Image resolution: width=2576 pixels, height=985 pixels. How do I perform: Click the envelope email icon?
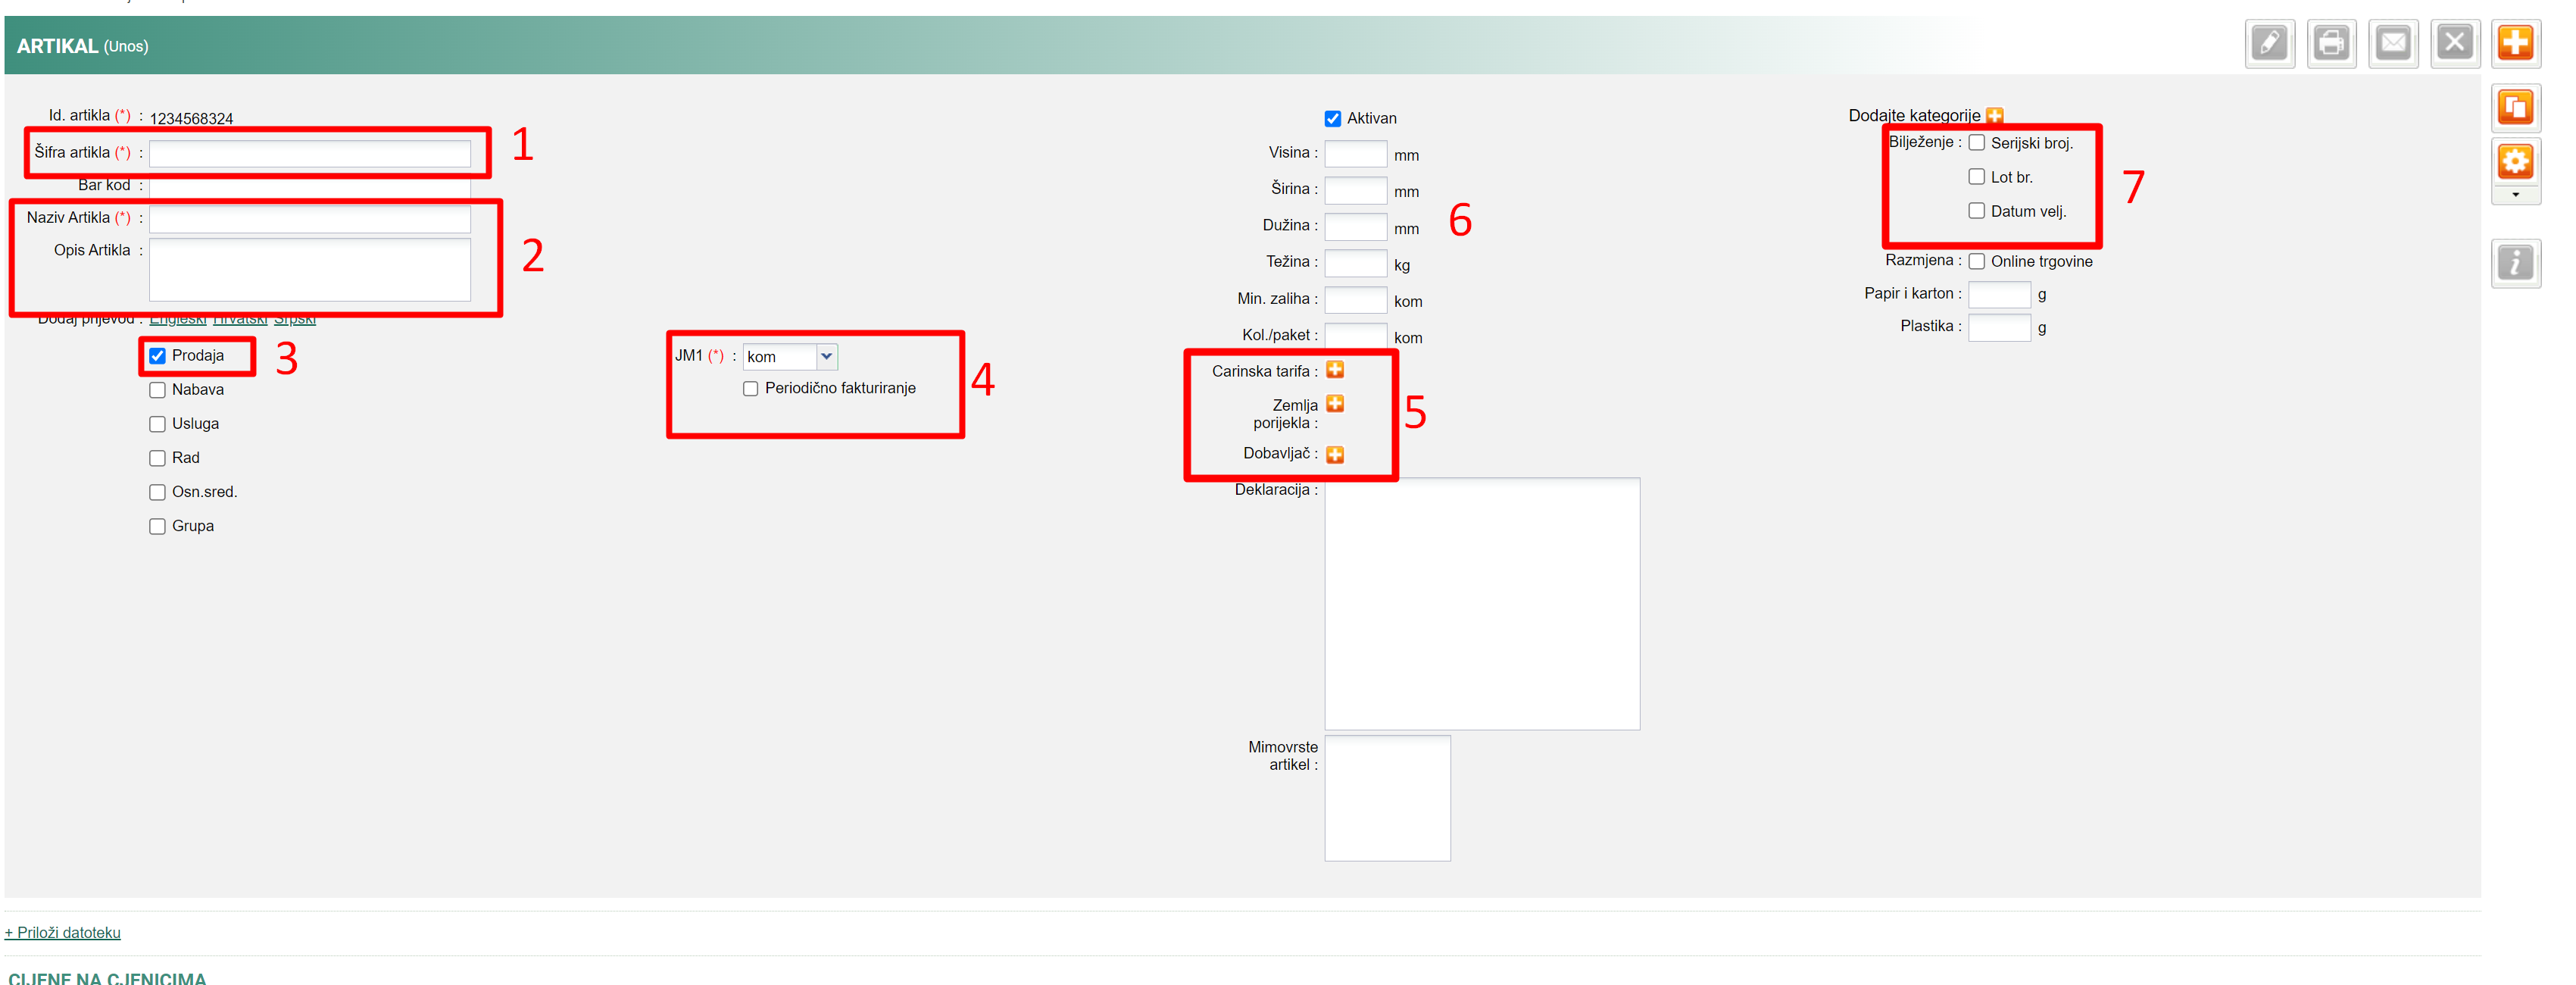pos(2393,44)
